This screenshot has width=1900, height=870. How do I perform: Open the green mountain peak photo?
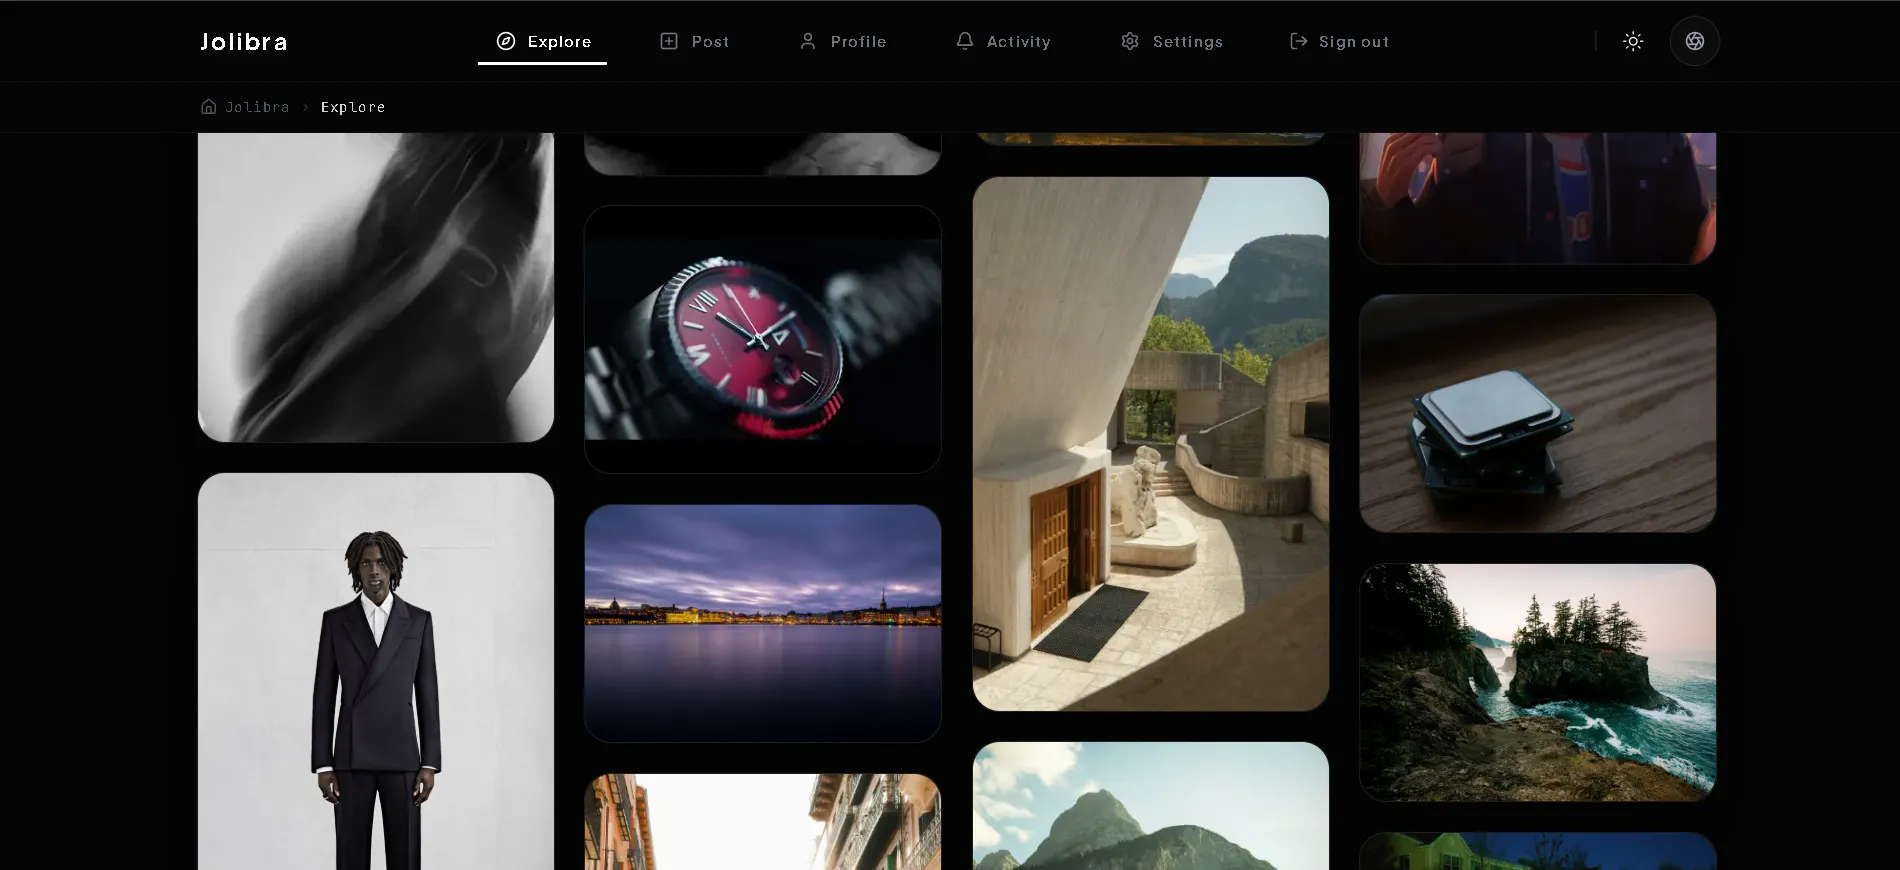[1151, 806]
